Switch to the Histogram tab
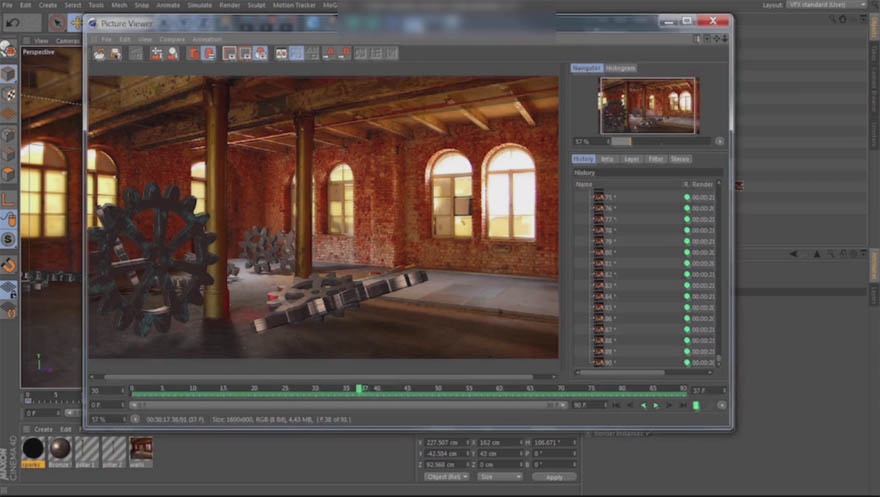 click(x=620, y=68)
